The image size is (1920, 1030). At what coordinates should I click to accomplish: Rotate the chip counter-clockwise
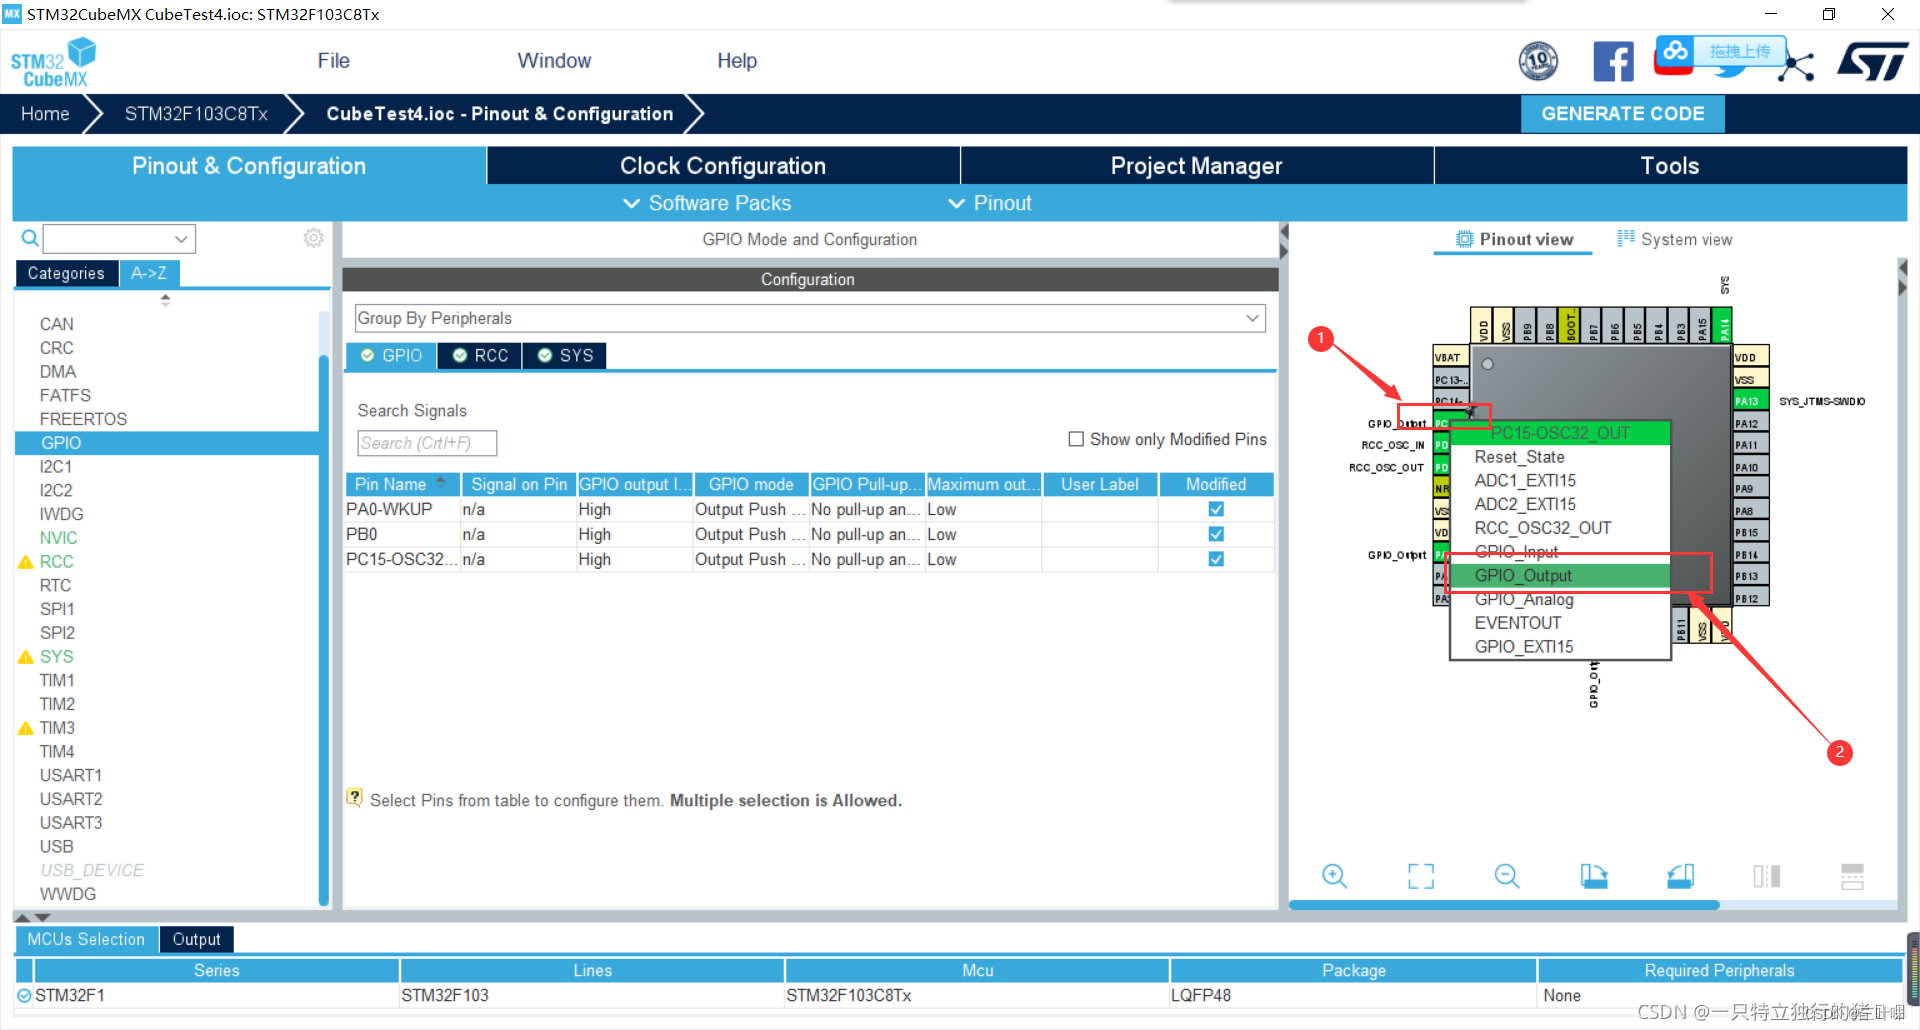1680,876
